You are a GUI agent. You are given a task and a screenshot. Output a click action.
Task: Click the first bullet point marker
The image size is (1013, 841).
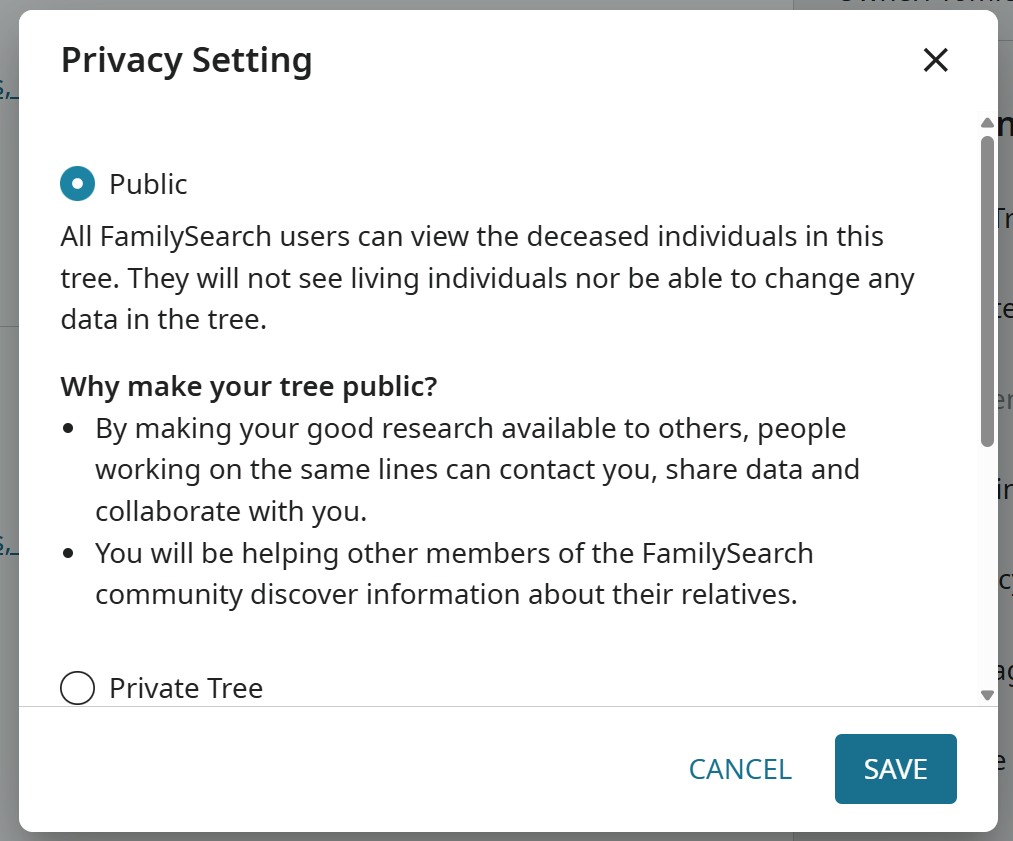tap(68, 429)
